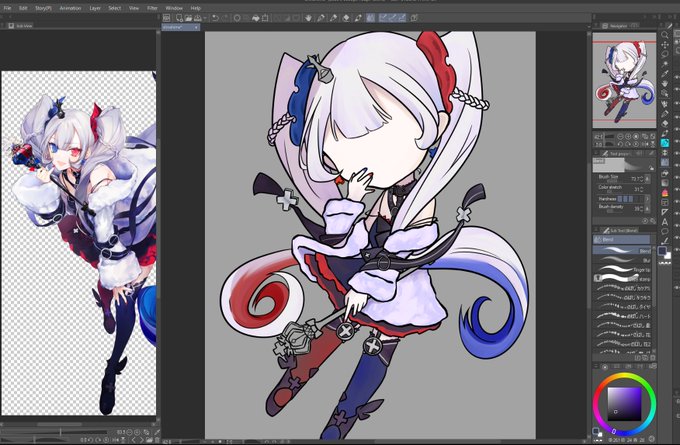This screenshot has height=445, width=680.
Task: Lock the tool property with lock icon
Action: pyautogui.click(x=651, y=168)
